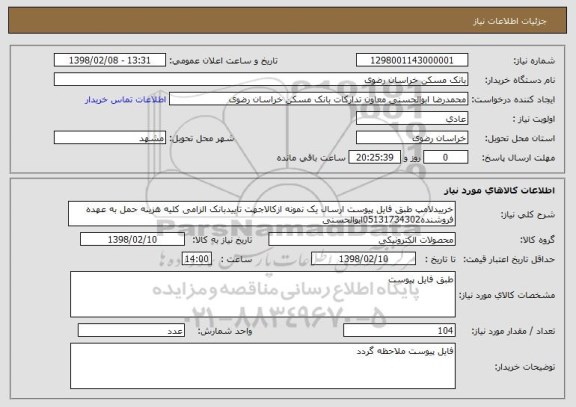Click the section heading 'اطلاعات کالاهای مورد نیاز'
This screenshot has width=576, height=407.
pyautogui.click(x=499, y=190)
